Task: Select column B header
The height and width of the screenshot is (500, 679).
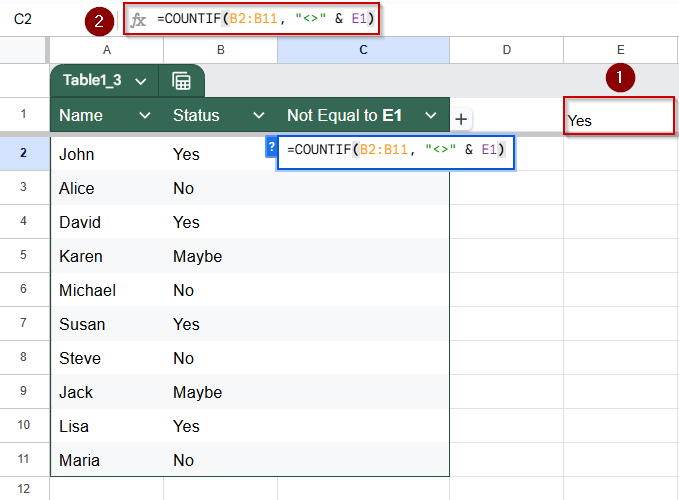Action: 220,50
